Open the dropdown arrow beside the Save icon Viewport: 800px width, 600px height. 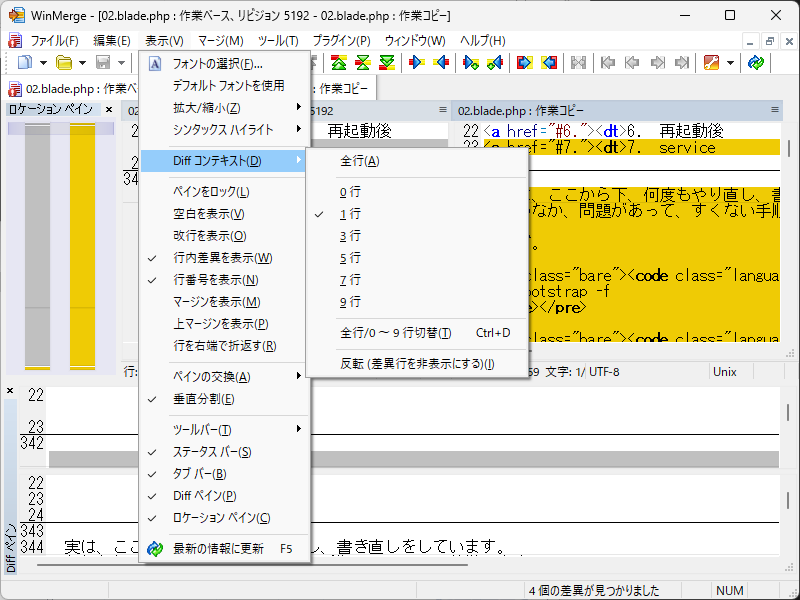(x=121, y=63)
